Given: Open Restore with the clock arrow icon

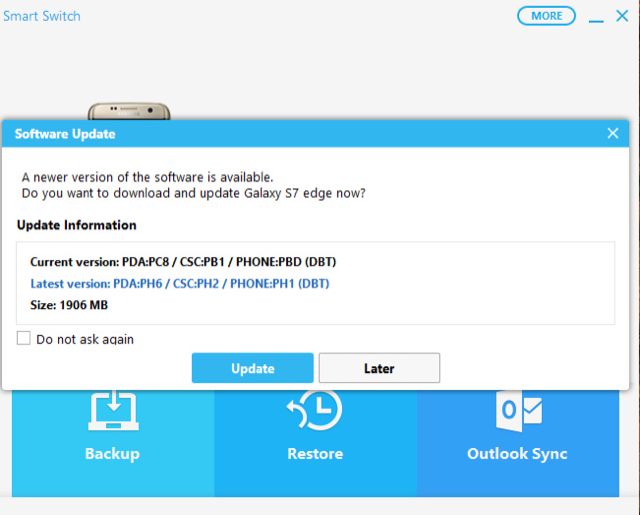Looking at the screenshot, I should 315,443.
